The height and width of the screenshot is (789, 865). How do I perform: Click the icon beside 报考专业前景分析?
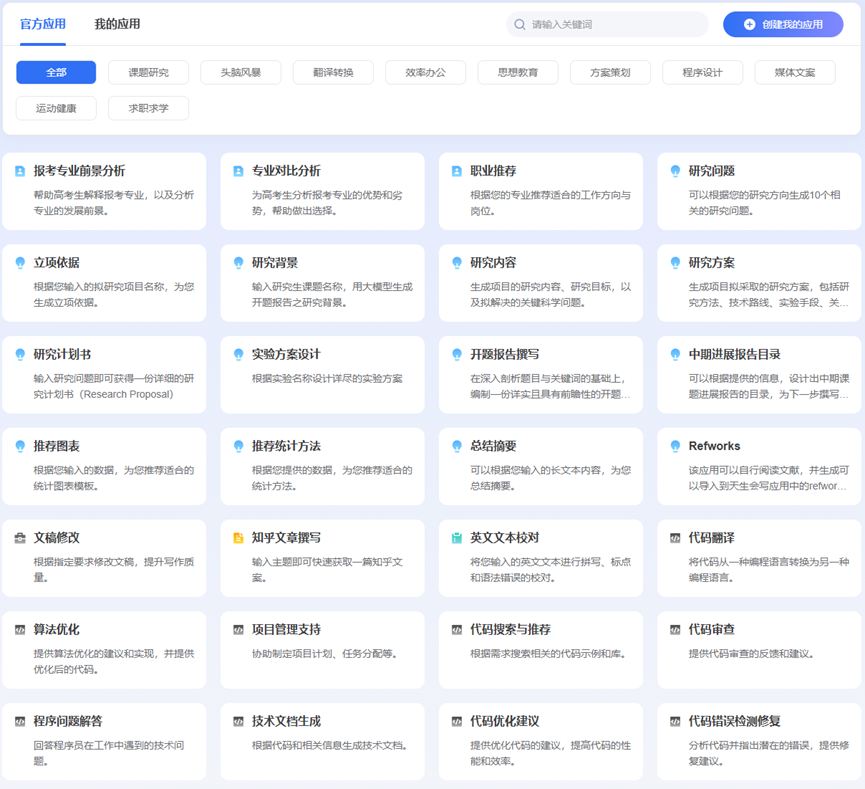point(20,171)
